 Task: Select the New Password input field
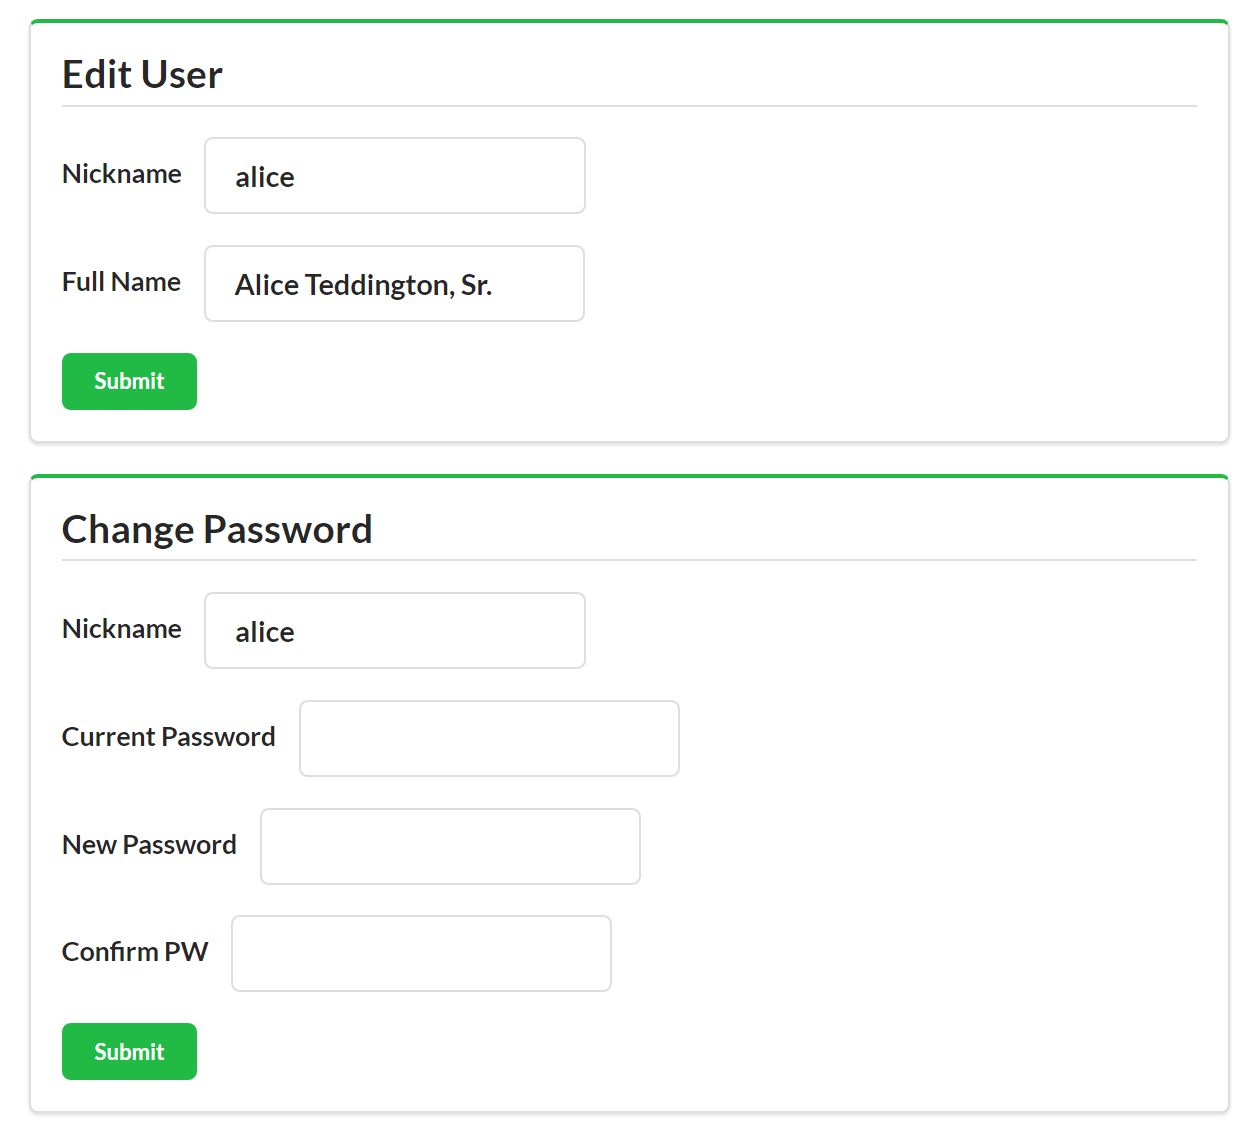[x=450, y=847]
